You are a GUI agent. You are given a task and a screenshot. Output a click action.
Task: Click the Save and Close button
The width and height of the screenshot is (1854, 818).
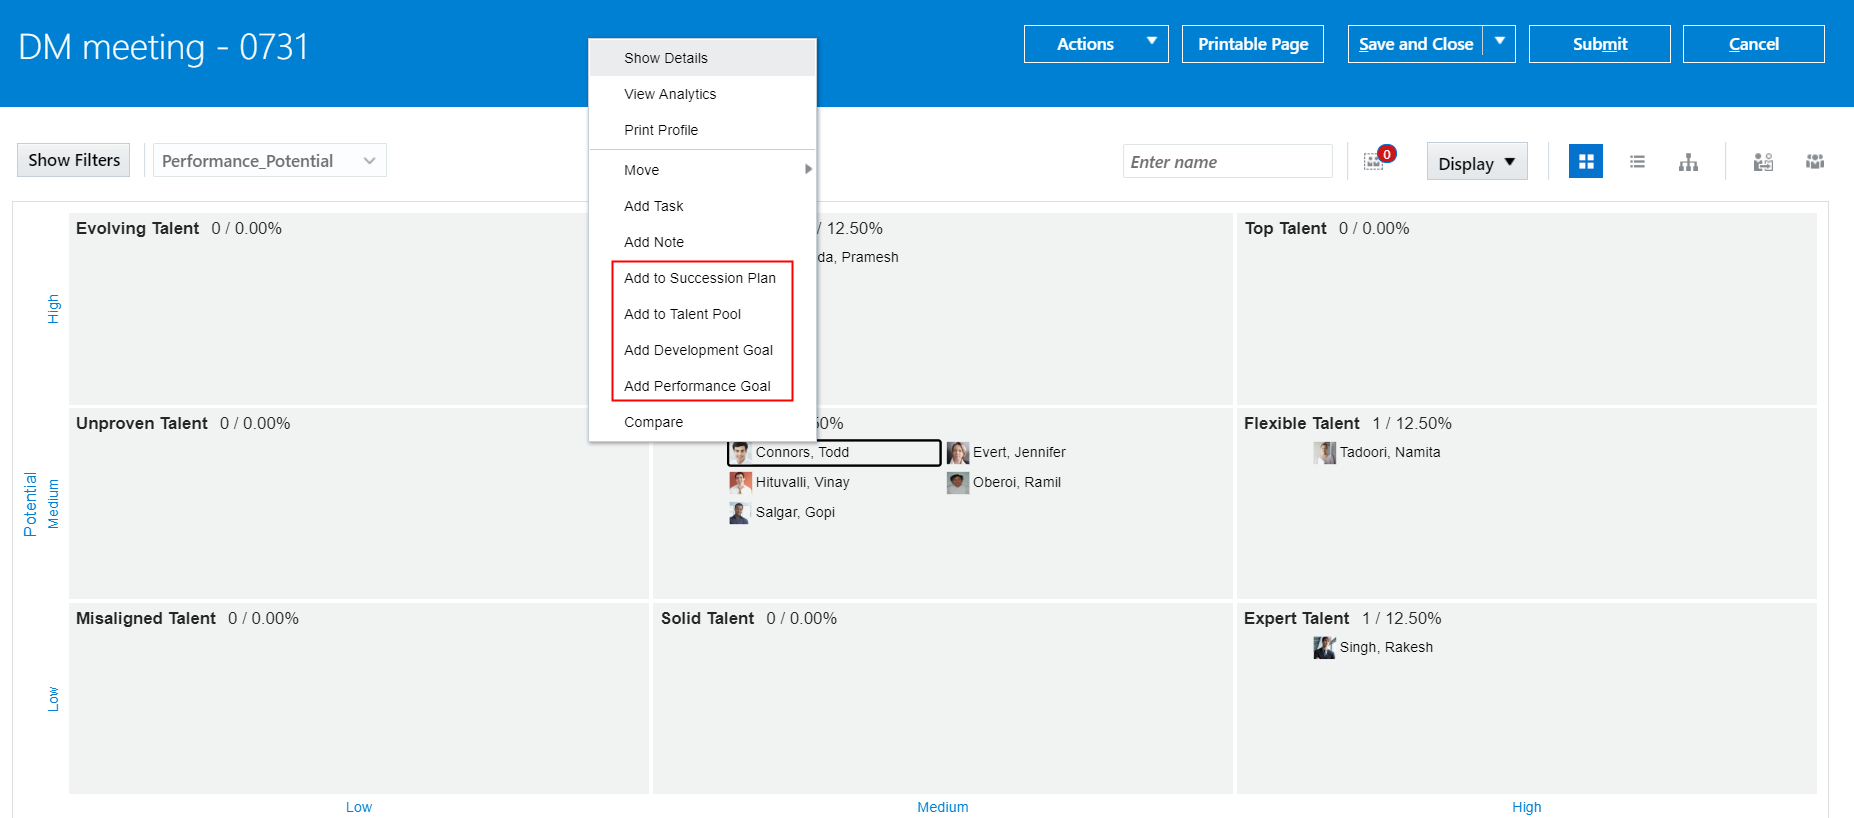click(1415, 44)
